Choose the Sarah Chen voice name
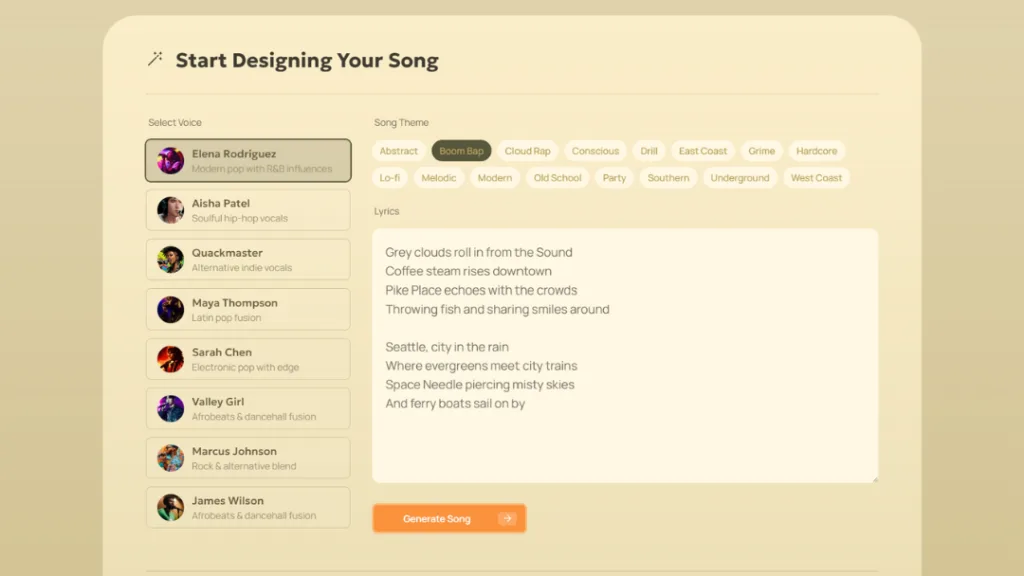Image resolution: width=1024 pixels, height=576 pixels. [221, 352]
